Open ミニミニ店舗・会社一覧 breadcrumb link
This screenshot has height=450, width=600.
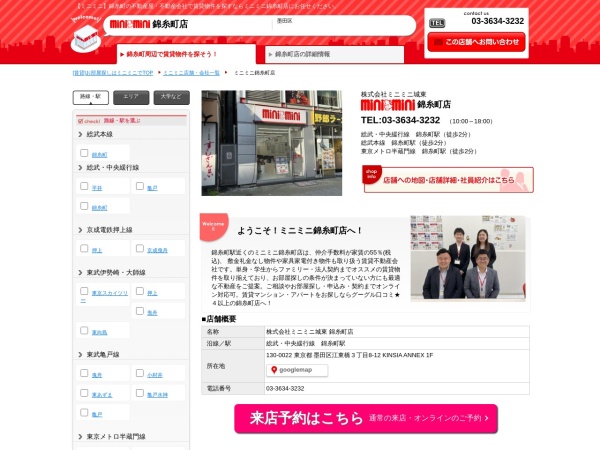pyautogui.click(x=191, y=73)
